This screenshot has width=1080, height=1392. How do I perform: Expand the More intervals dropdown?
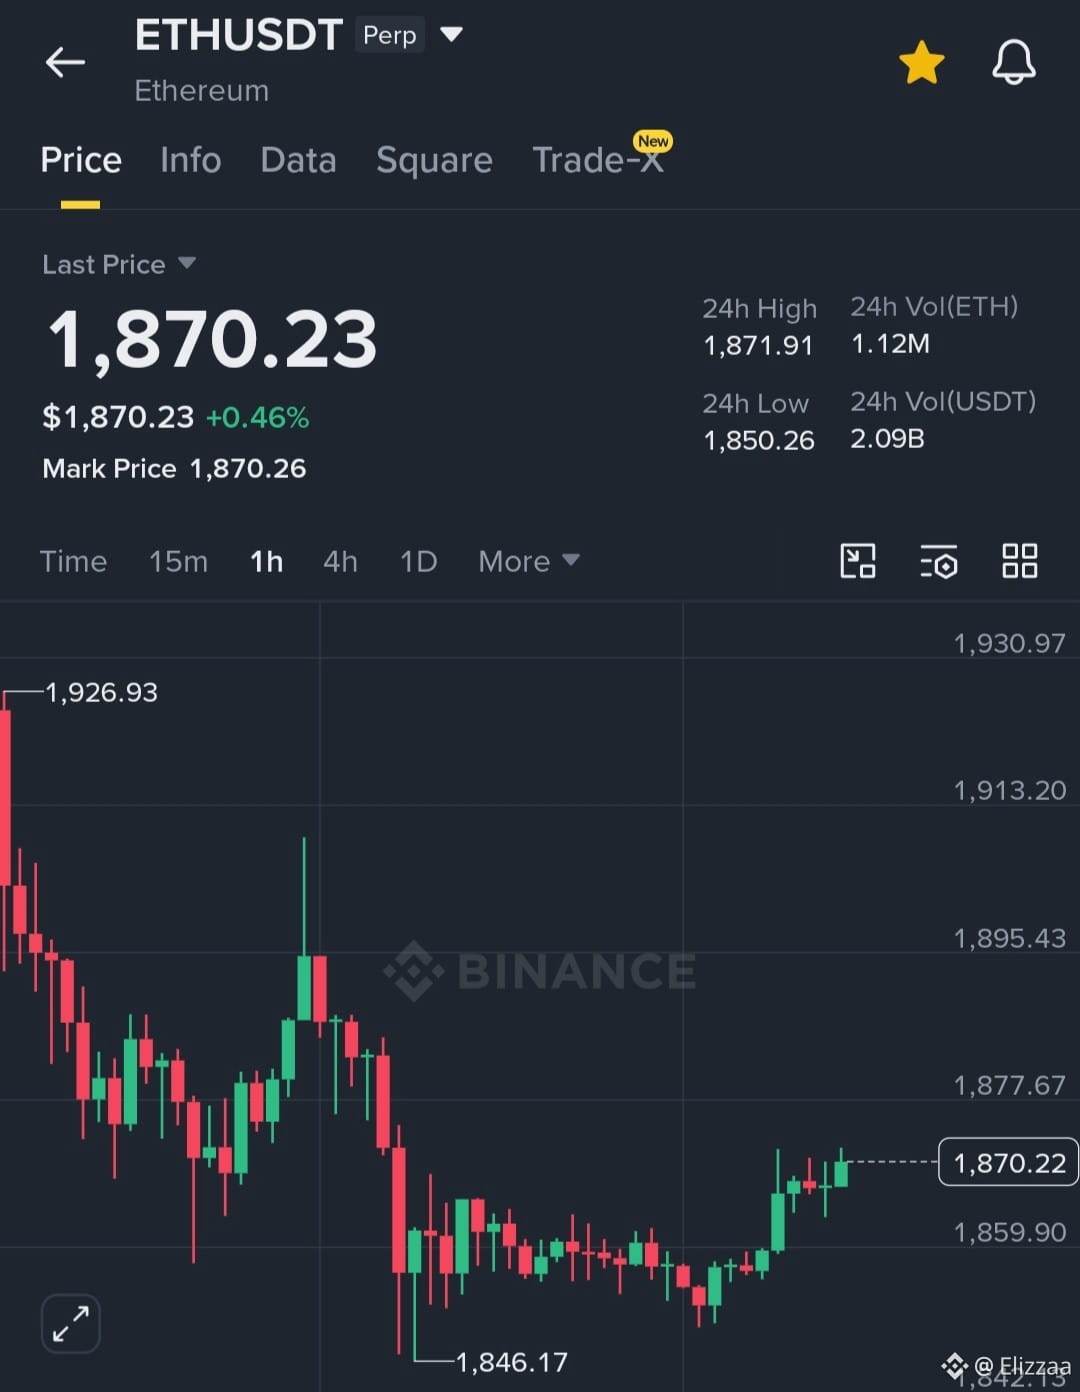click(x=529, y=561)
